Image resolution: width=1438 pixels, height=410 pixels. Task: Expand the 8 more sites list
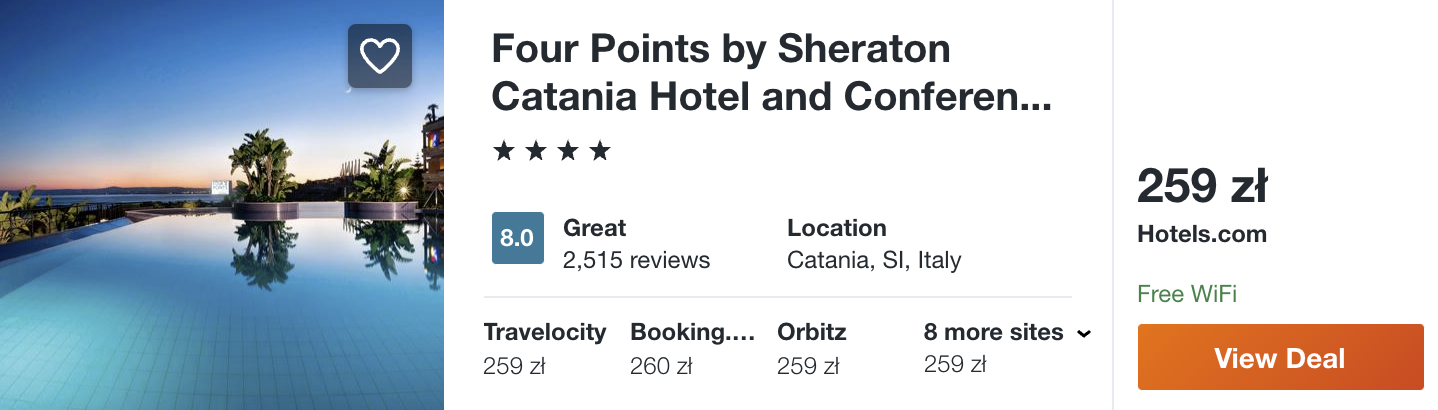coord(993,332)
